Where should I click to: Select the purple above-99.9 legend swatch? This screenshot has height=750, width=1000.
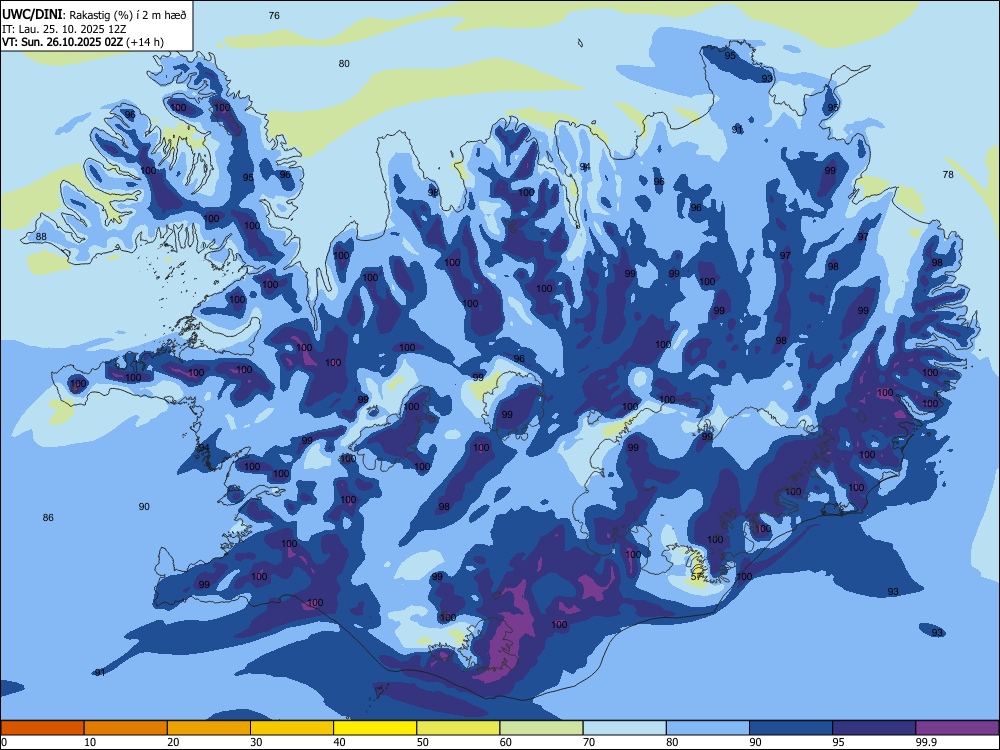point(957,728)
